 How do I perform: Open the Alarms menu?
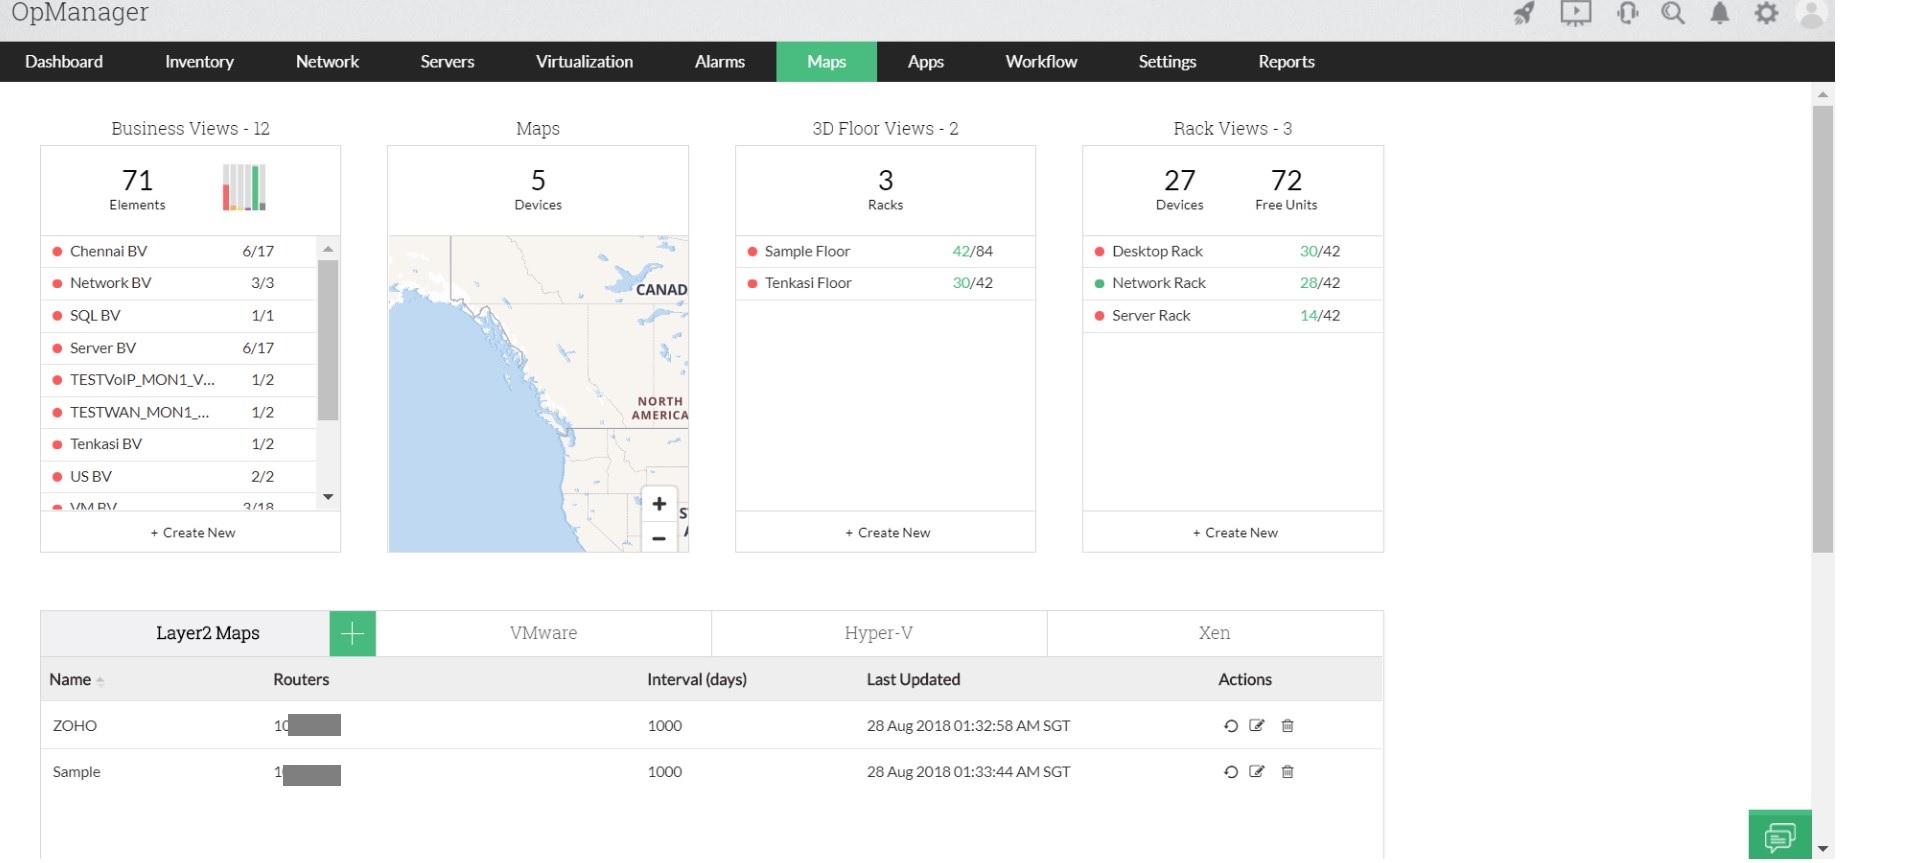click(719, 62)
